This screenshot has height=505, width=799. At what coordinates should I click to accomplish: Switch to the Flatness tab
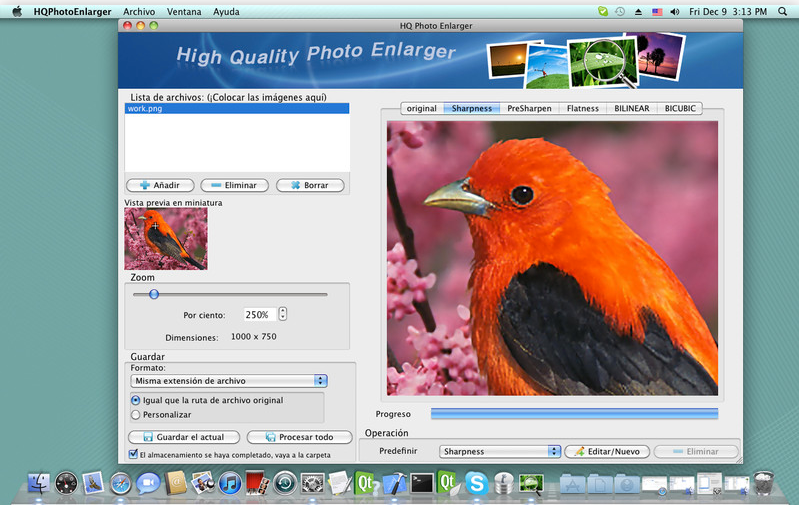(x=583, y=108)
